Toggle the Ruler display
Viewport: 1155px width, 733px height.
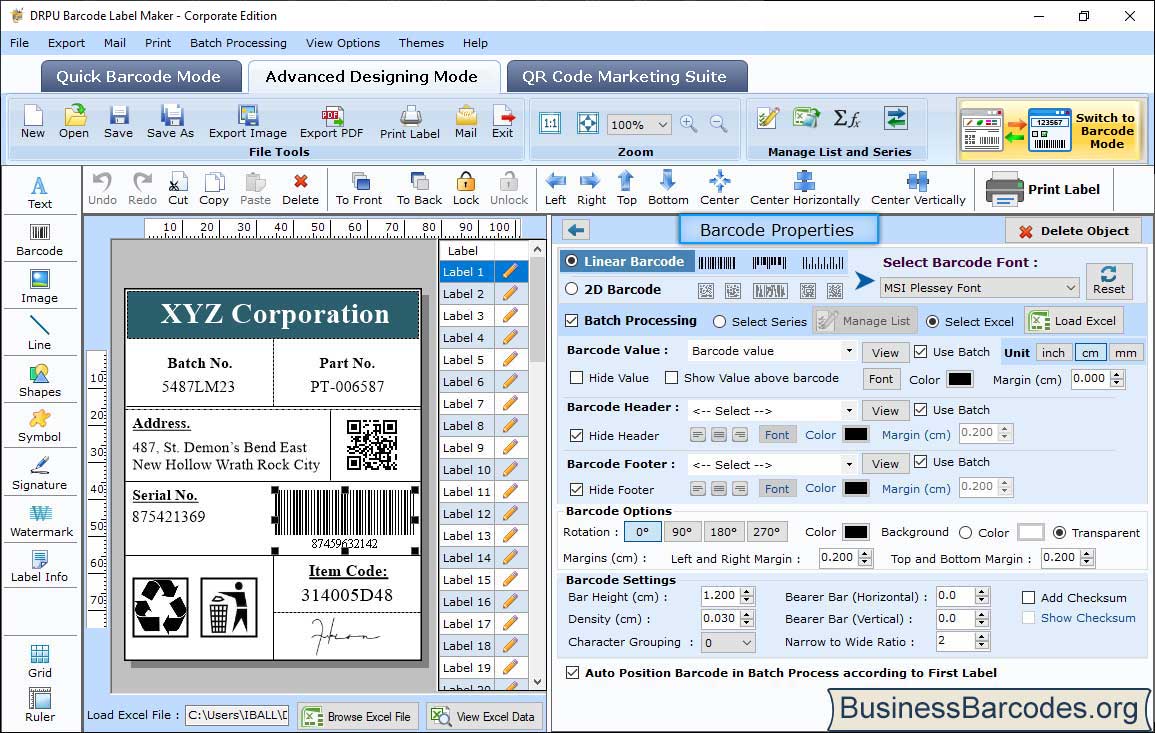click(x=40, y=705)
